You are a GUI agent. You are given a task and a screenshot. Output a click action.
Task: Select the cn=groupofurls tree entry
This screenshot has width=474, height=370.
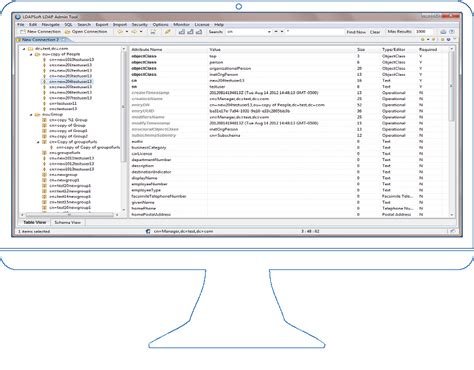pyautogui.click(x=65, y=153)
